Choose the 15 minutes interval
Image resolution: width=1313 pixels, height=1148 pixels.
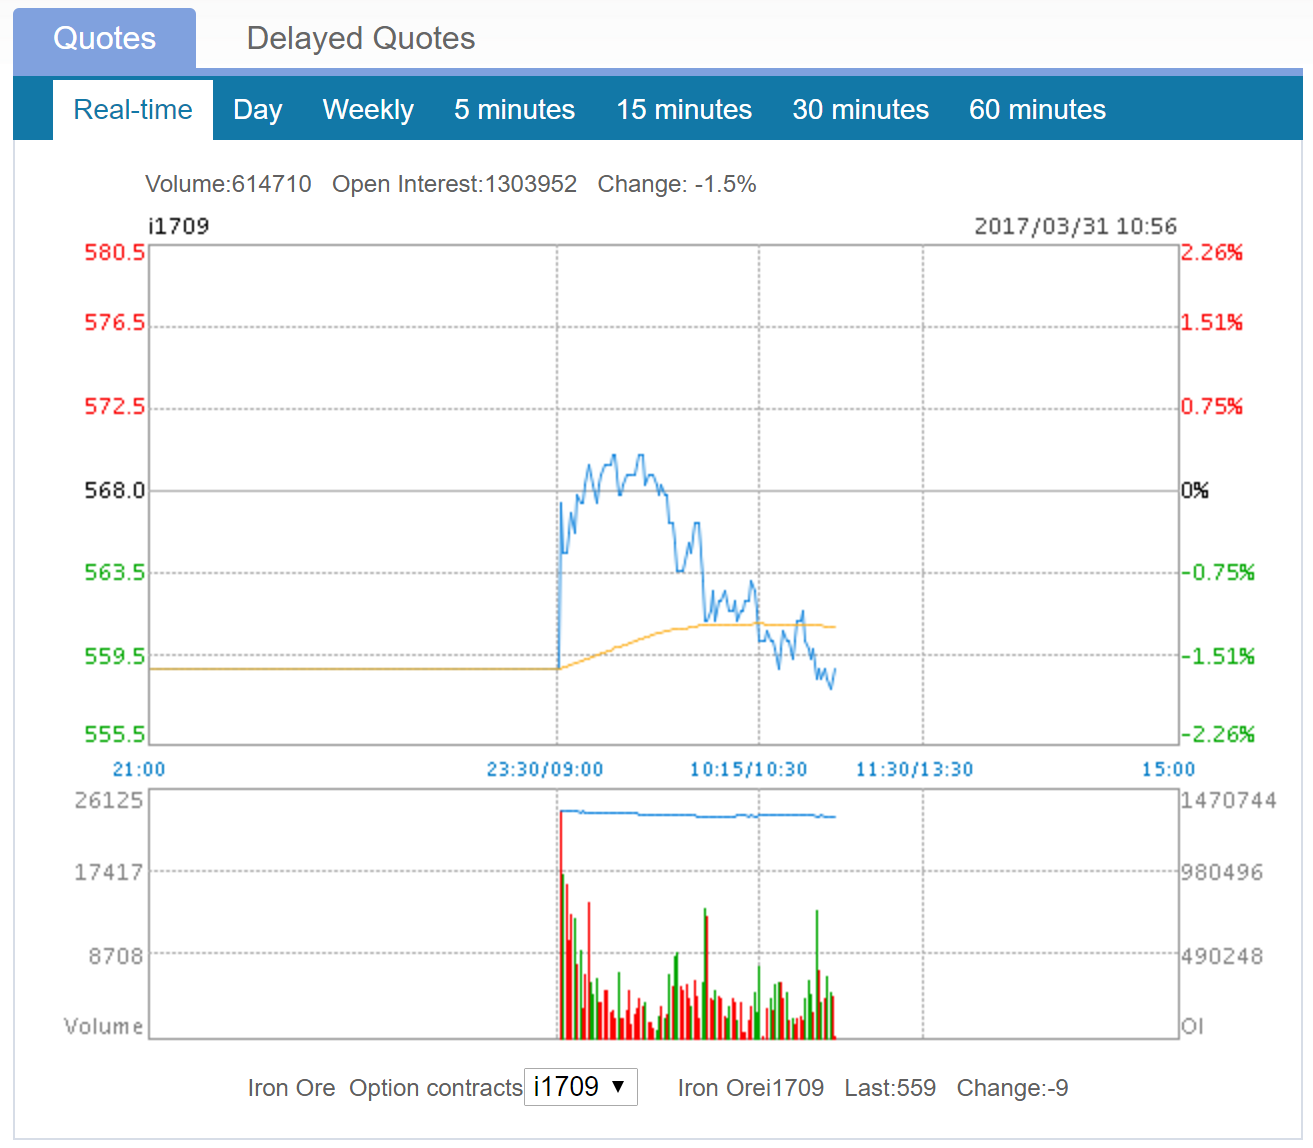pyautogui.click(x=684, y=110)
